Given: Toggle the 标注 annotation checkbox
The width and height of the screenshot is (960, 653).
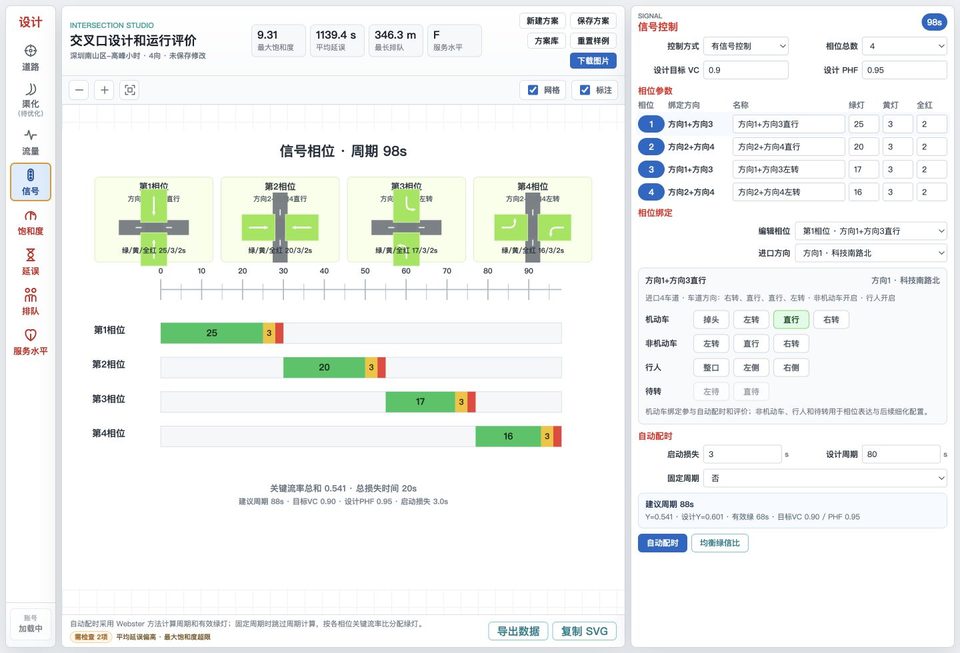Looking at the screenshot, I should pyautogui.click(x=585, y=90).
